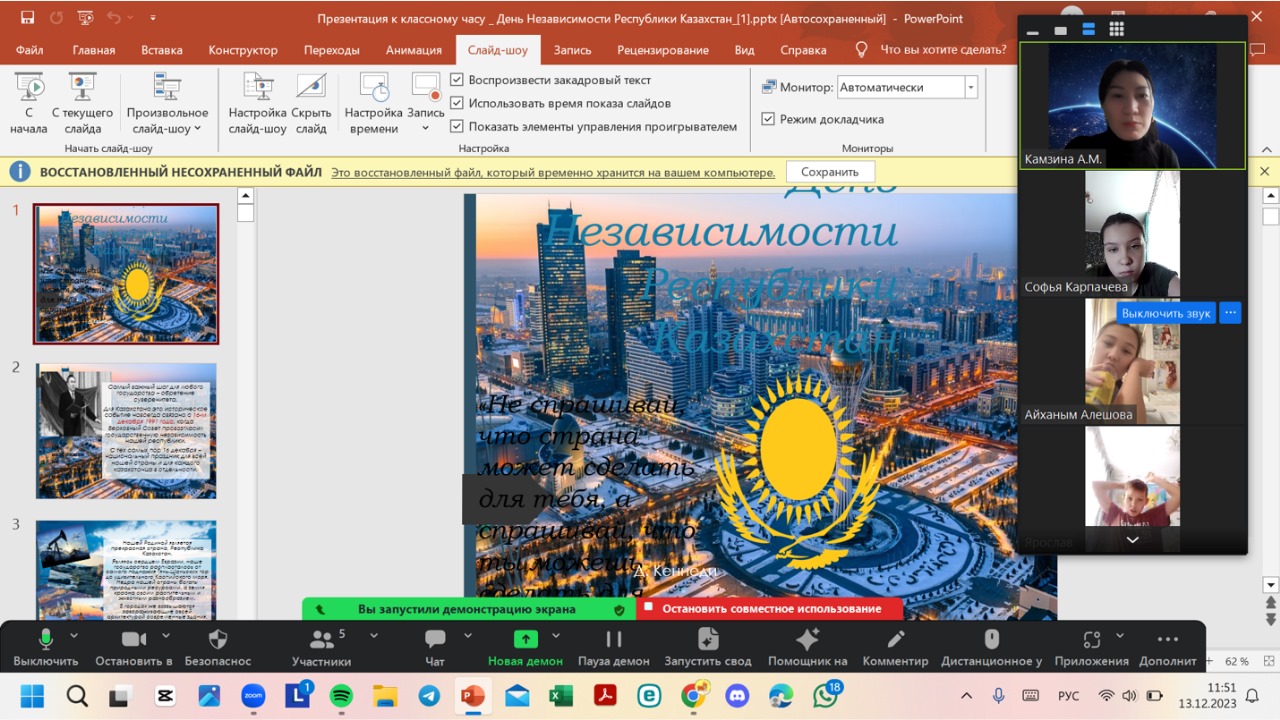Image resolution: width=1280 pixels, height=720 pixels.
Task: Stop video using Zoom camera icon
Action: click(133, 639)
